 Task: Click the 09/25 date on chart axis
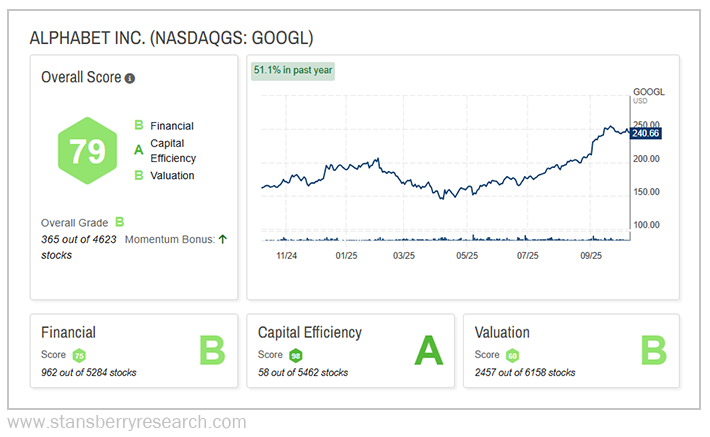591,255
